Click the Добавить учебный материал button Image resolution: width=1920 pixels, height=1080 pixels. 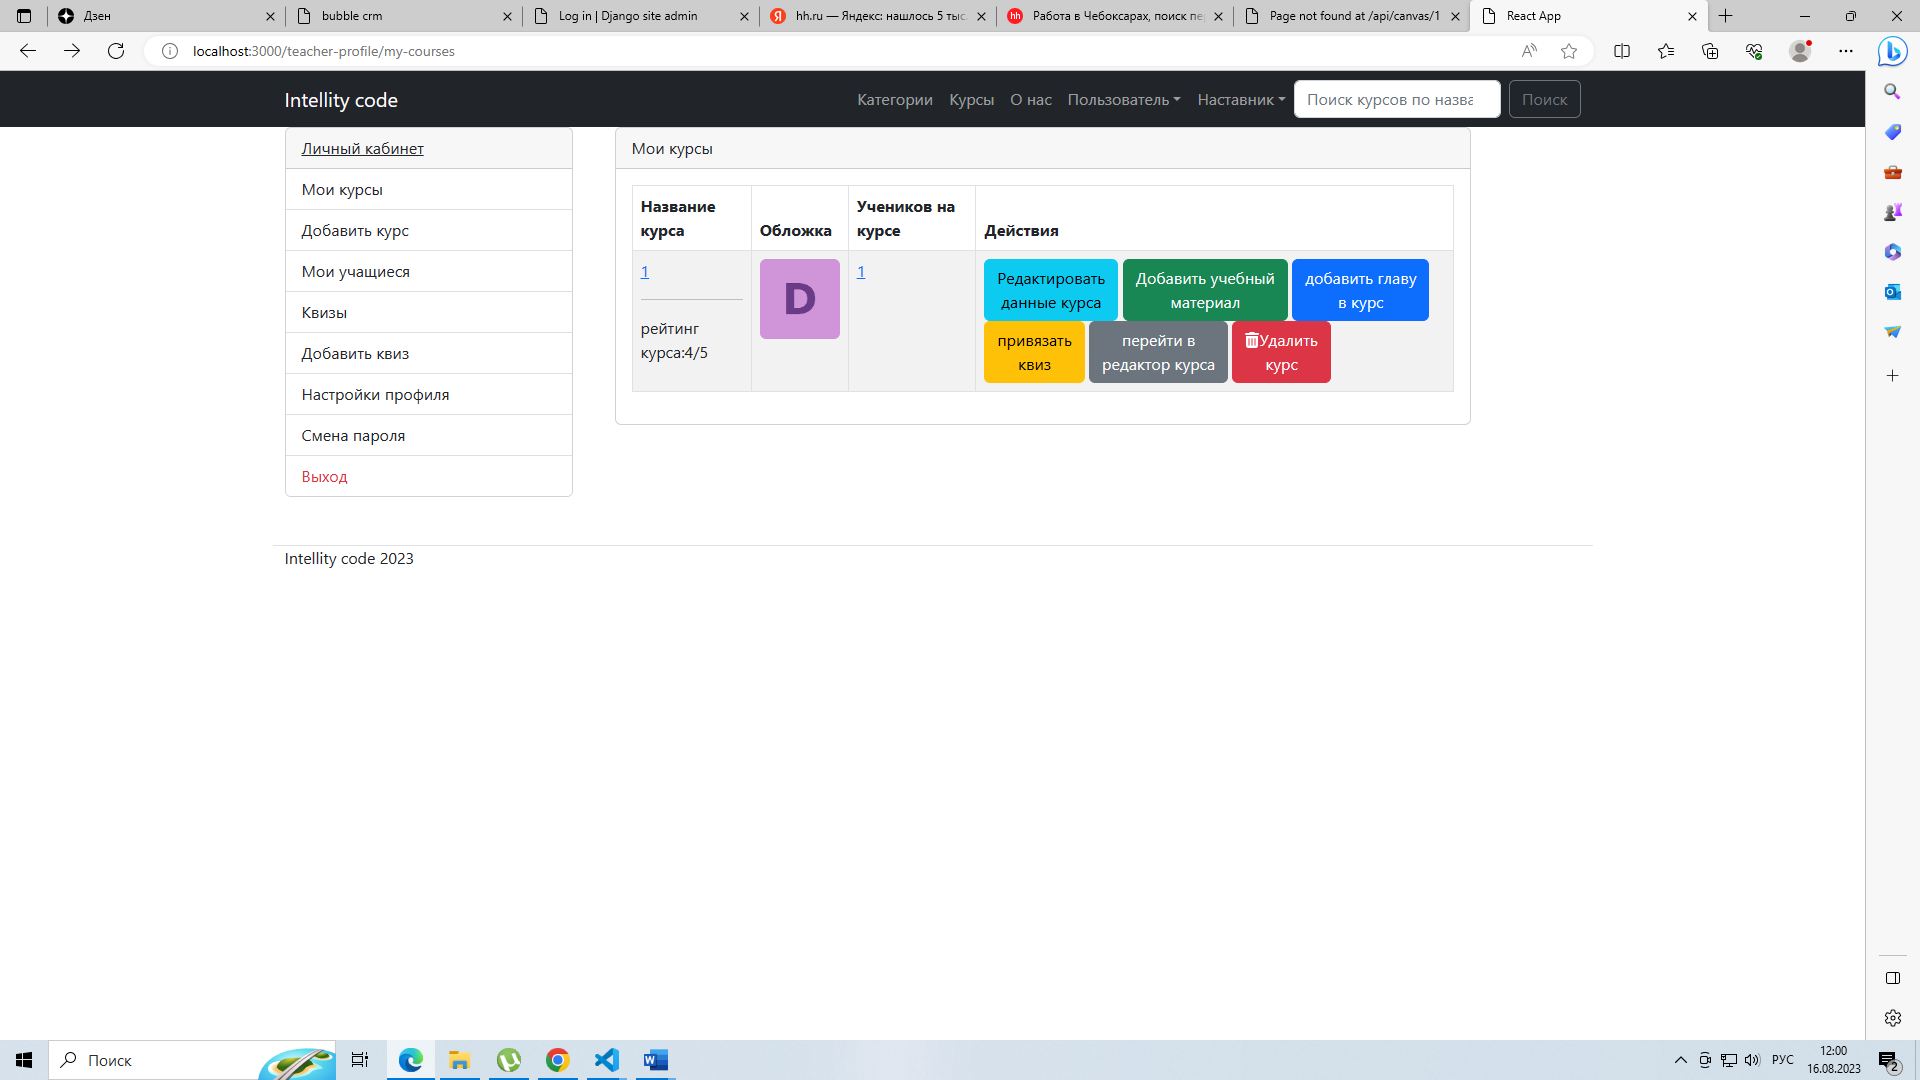(1204, 289)
